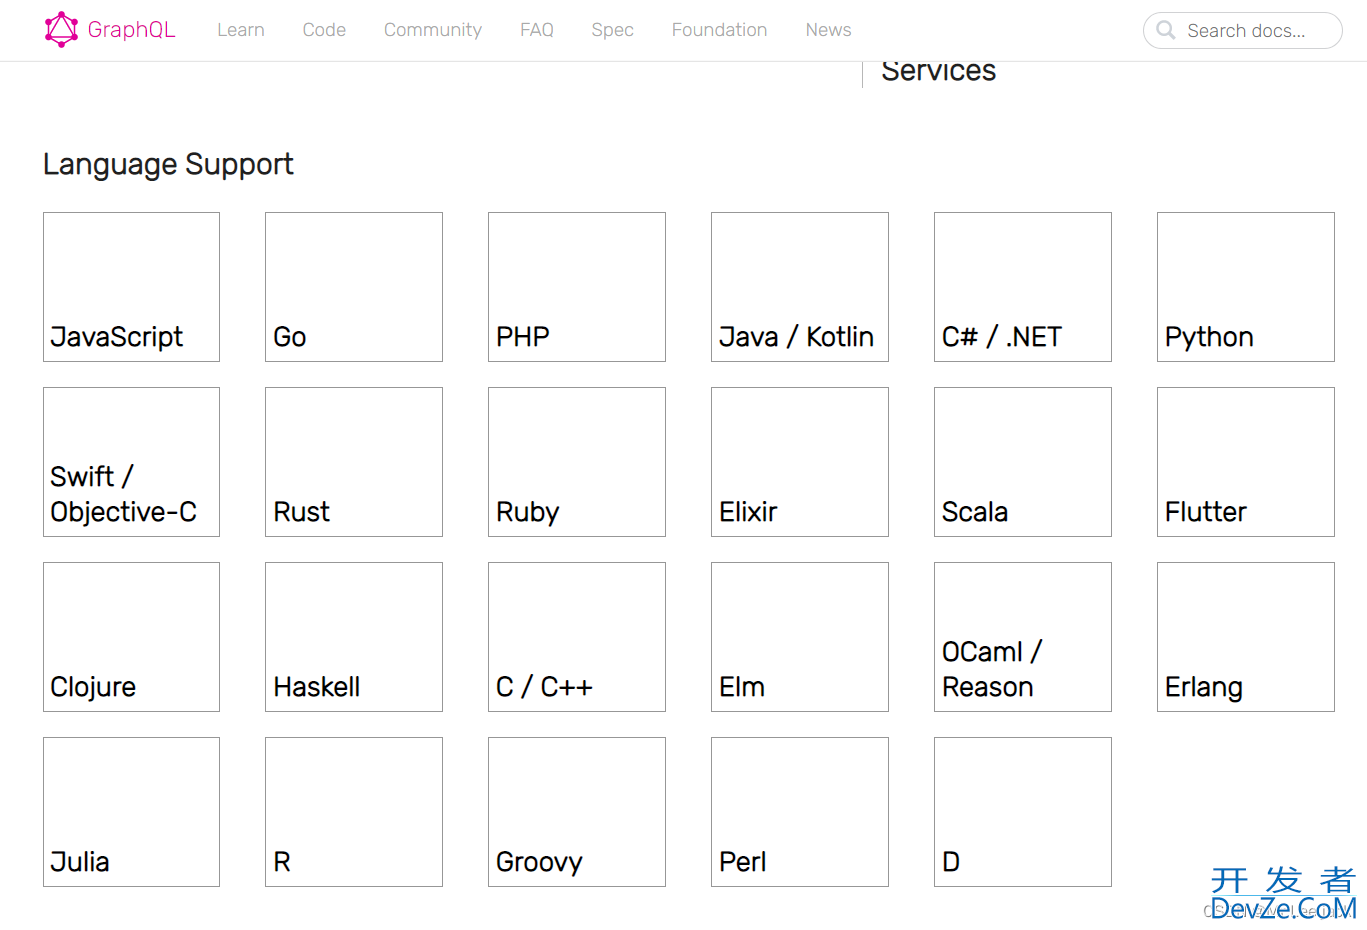Open the Community nav link
1367x930 pixels.
[x=433, y=30]
